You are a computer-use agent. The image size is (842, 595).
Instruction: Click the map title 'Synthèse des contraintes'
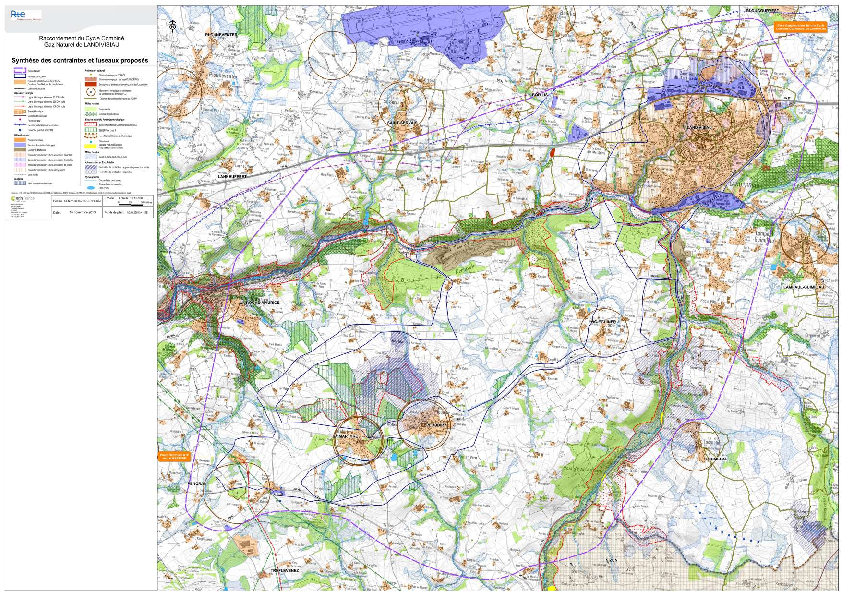[x=78, y=60]
